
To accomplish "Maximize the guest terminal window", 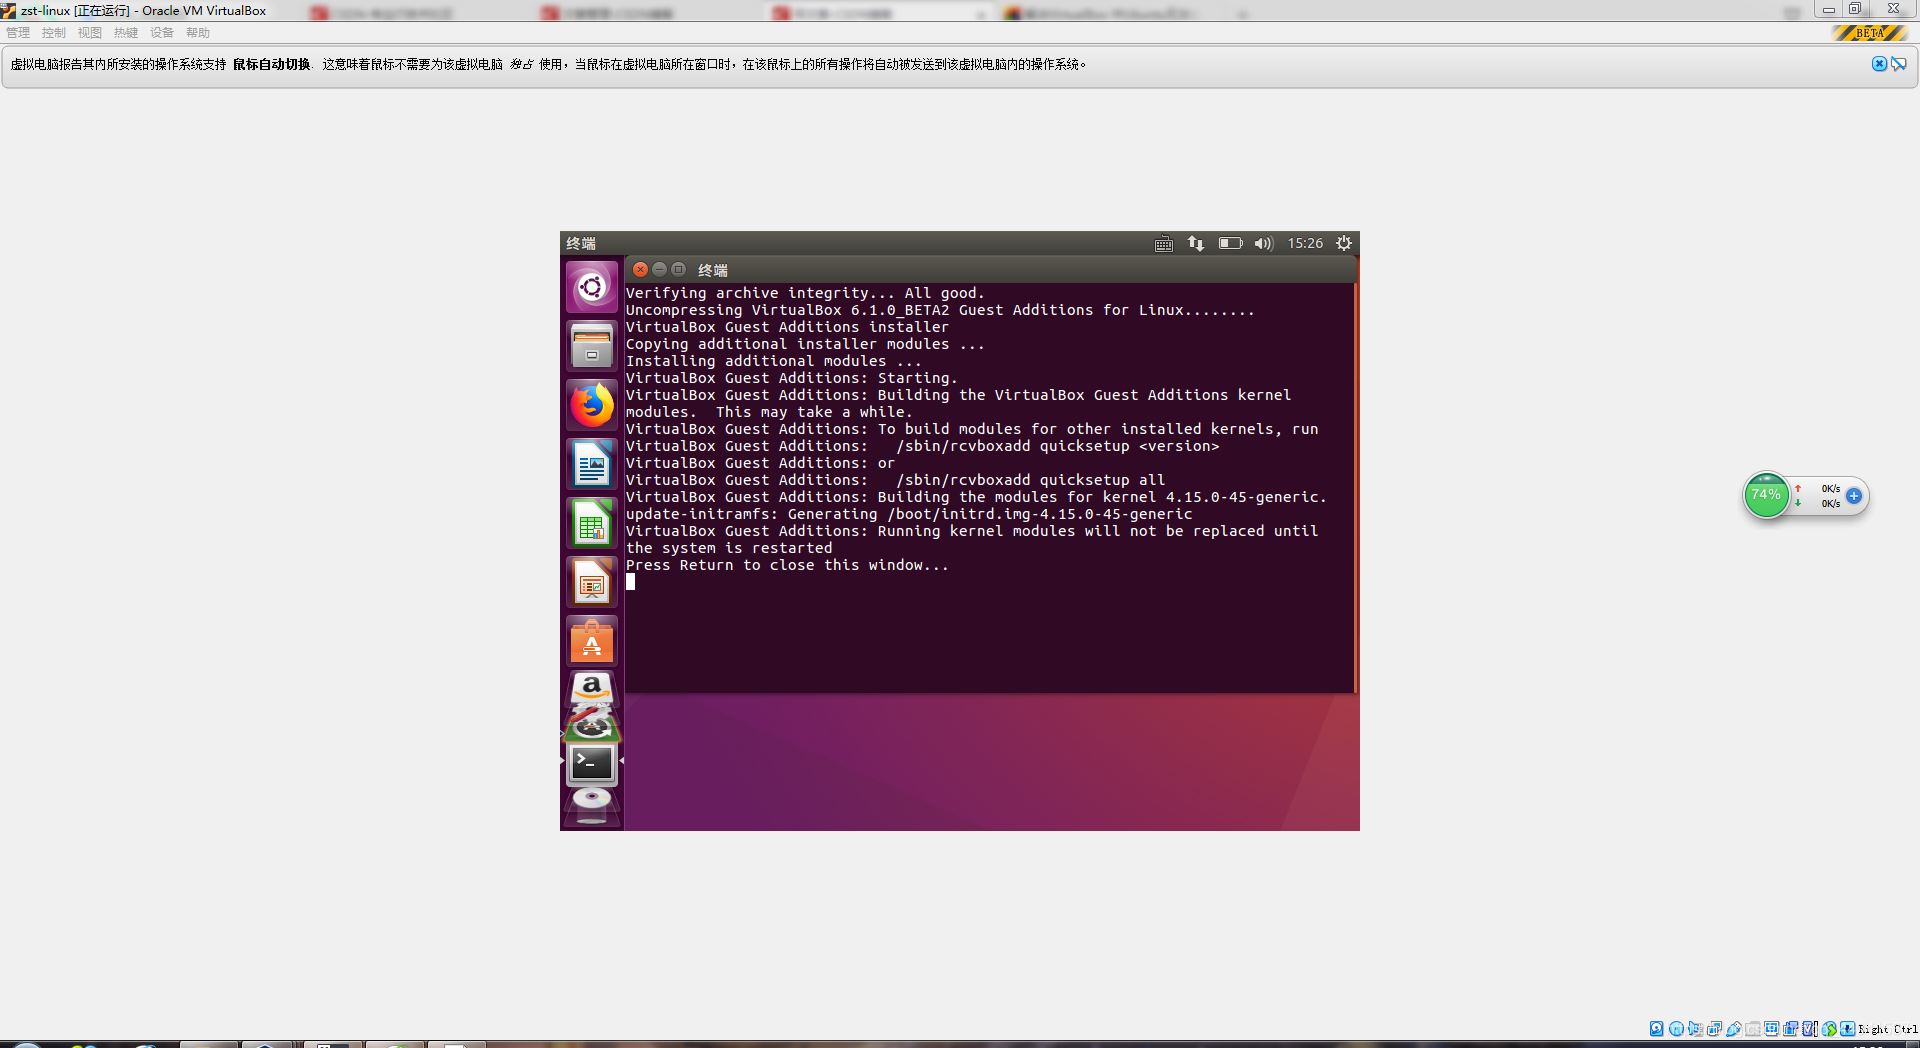I will coord(679,270).
